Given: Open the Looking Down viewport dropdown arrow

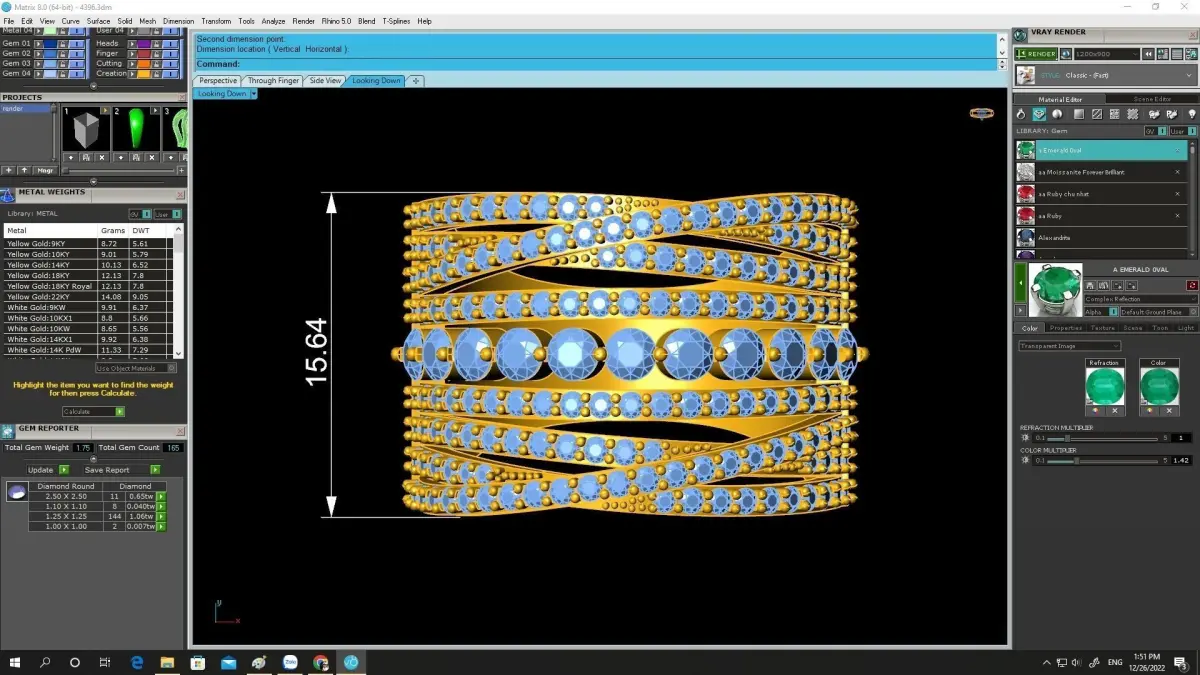Looking at the screenshot, I should click(x=254, y=93).
